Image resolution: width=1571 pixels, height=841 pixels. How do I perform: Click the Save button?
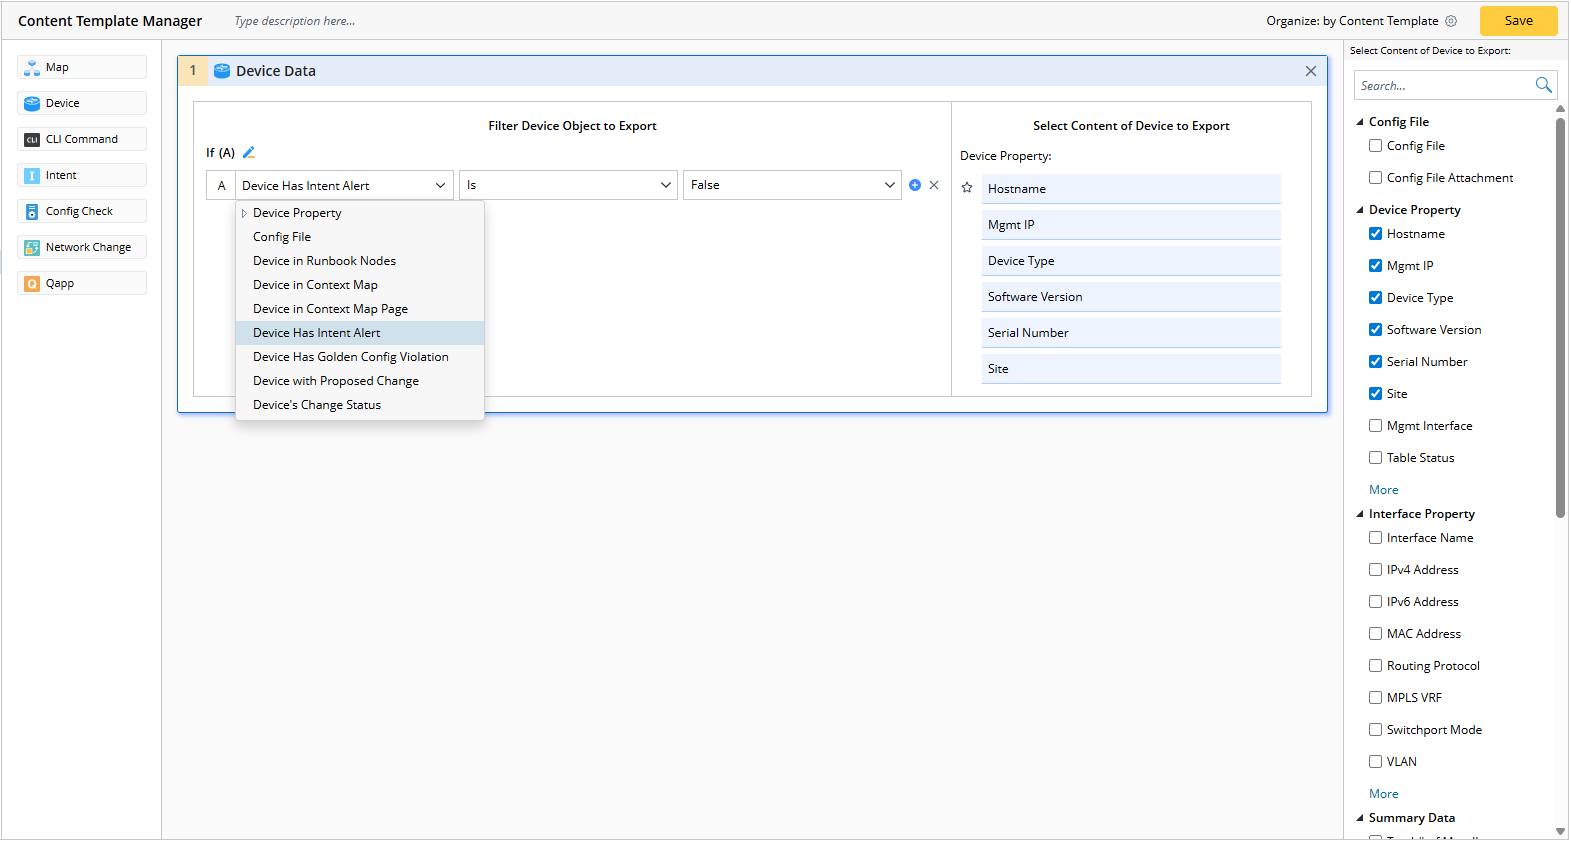coord(1517,21)
